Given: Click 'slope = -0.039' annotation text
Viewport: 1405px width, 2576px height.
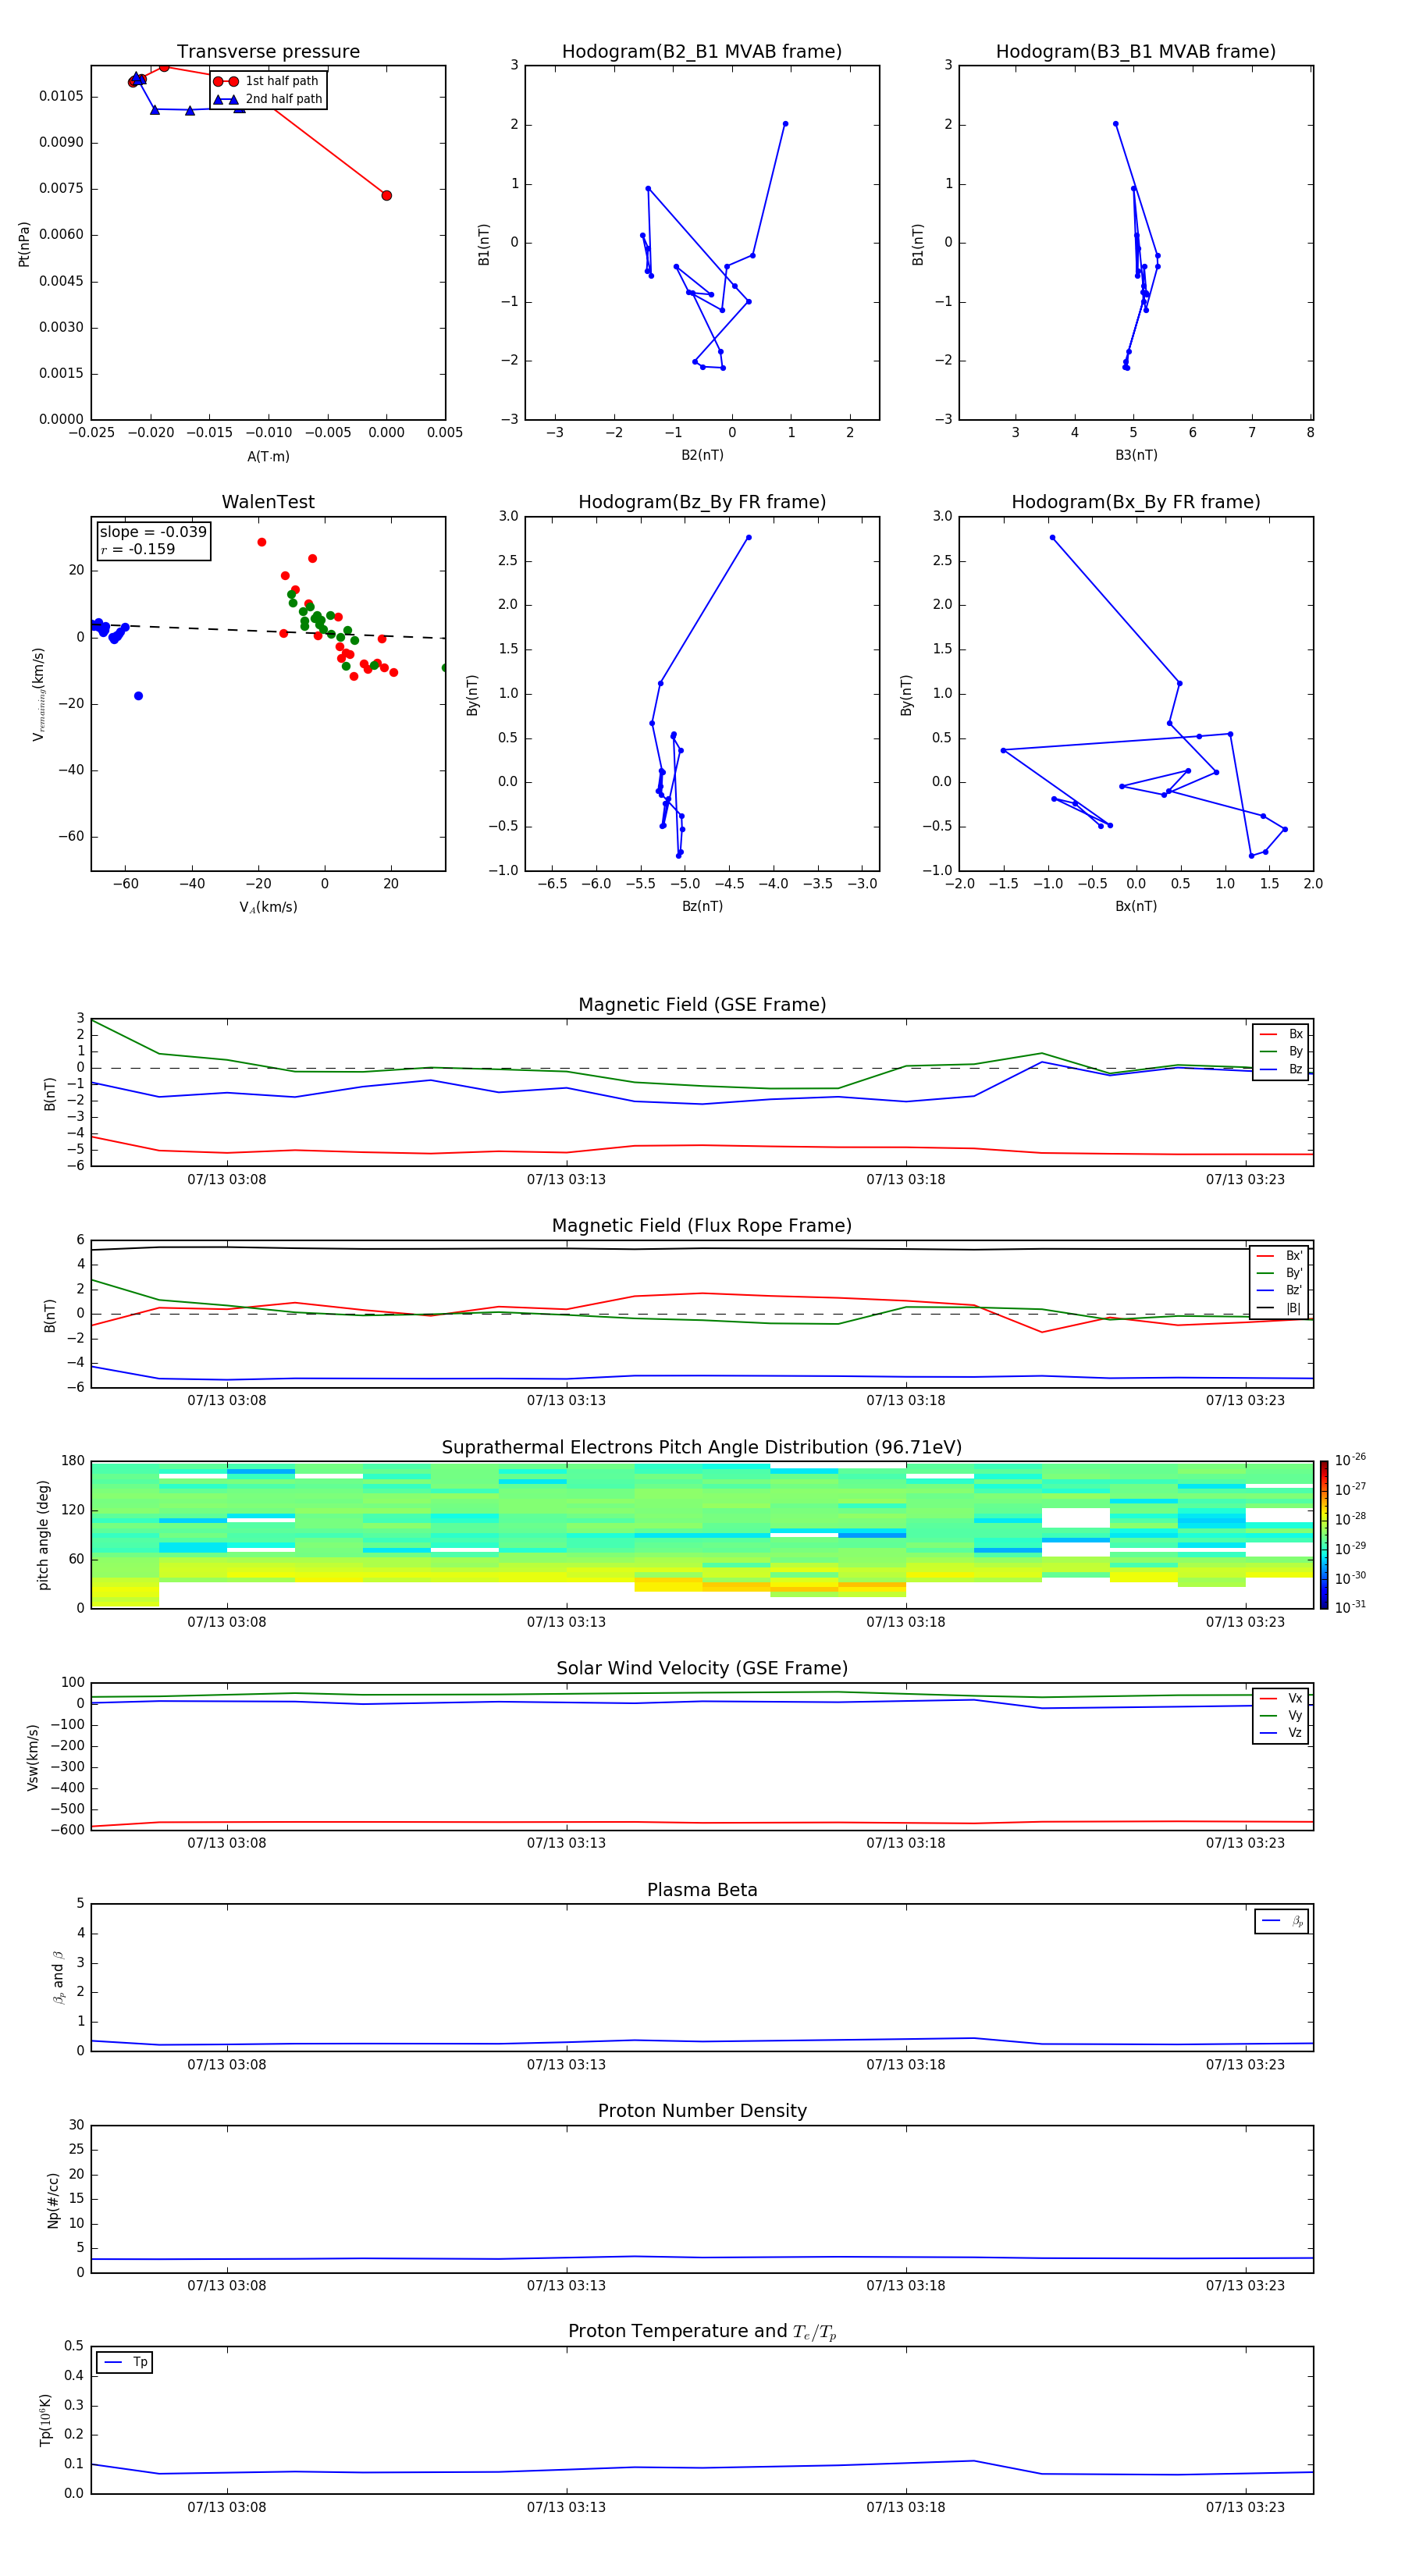Looking at the screenshot, I should point(153,532).
